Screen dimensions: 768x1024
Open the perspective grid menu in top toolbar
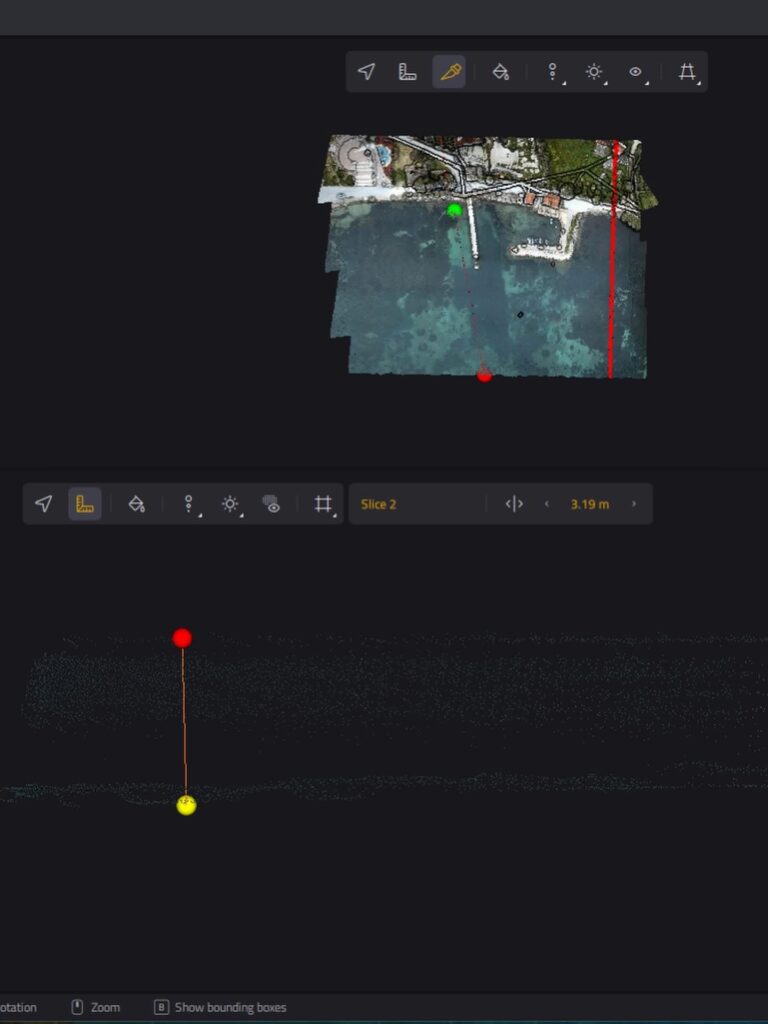(687, 72)
